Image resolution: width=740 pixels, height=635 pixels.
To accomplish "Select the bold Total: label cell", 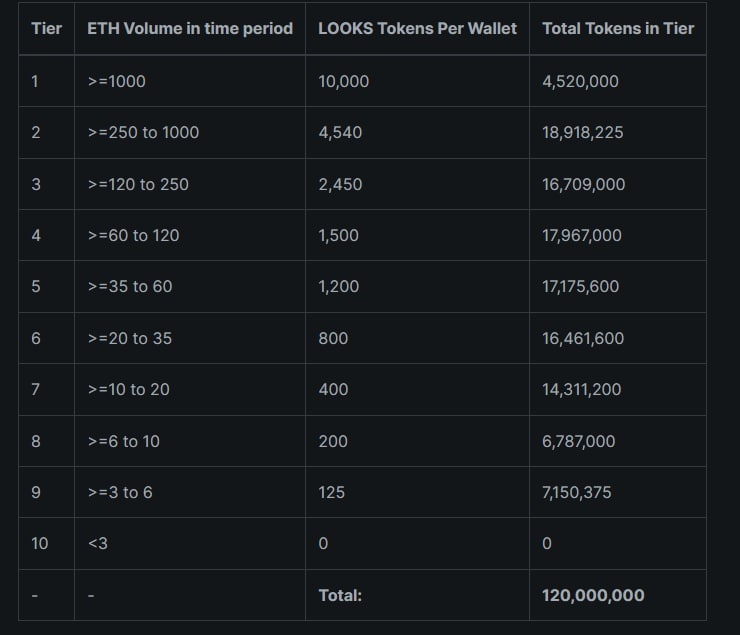I will pyautogui.click(x=417, y=595).
